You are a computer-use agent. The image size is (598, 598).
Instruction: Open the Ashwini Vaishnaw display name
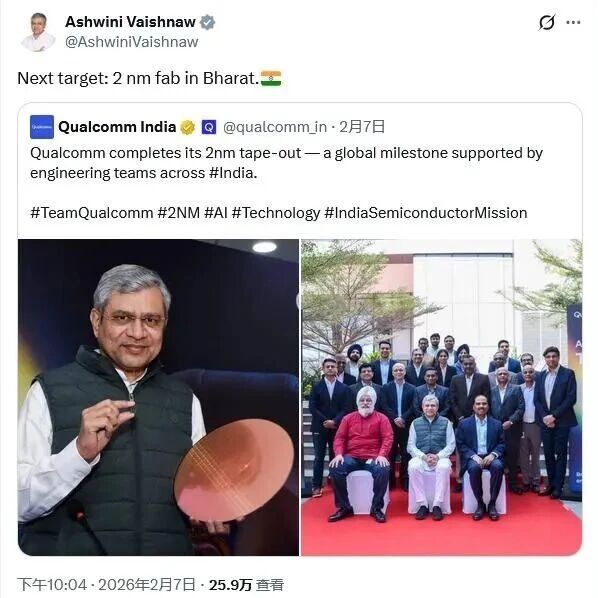click(130, 22)
